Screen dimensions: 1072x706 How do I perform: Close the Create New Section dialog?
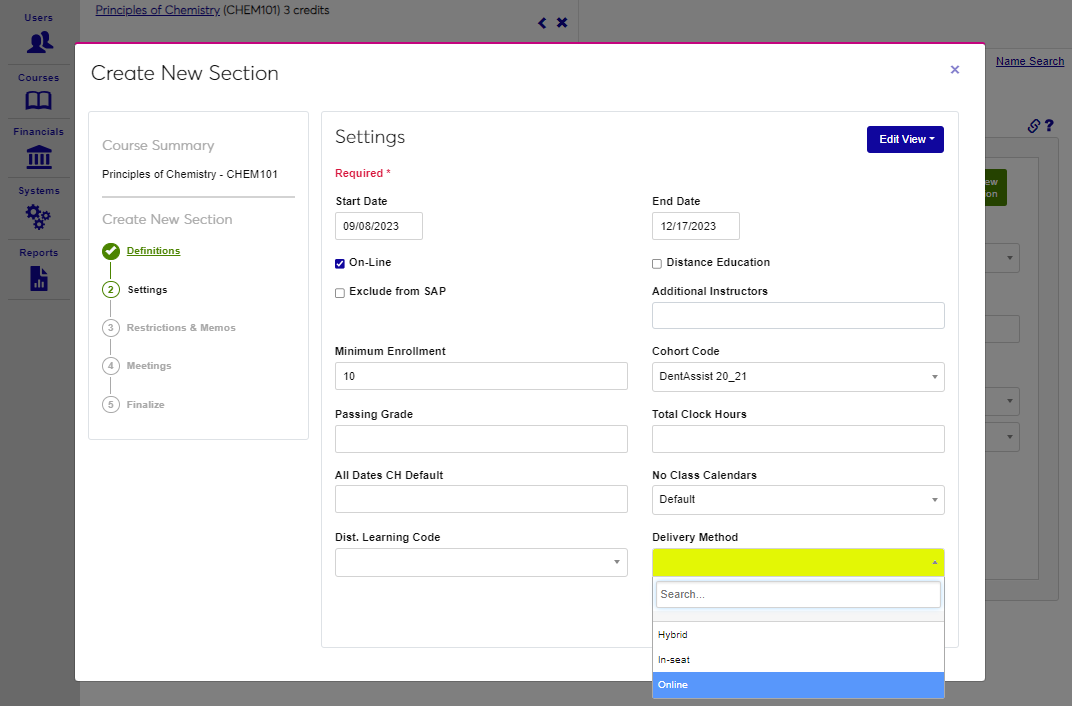954,70
